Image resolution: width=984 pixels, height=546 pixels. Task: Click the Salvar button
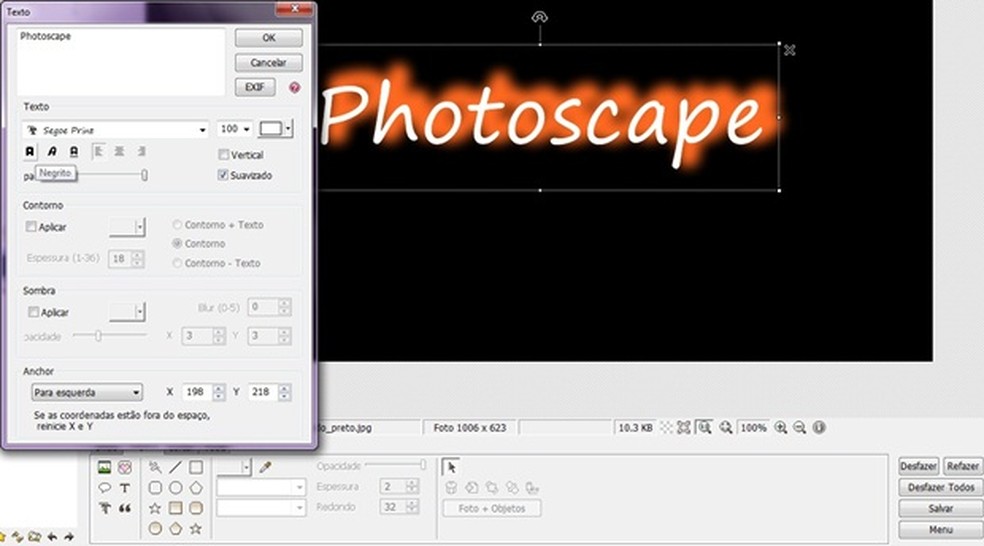[x=941, y=508]
